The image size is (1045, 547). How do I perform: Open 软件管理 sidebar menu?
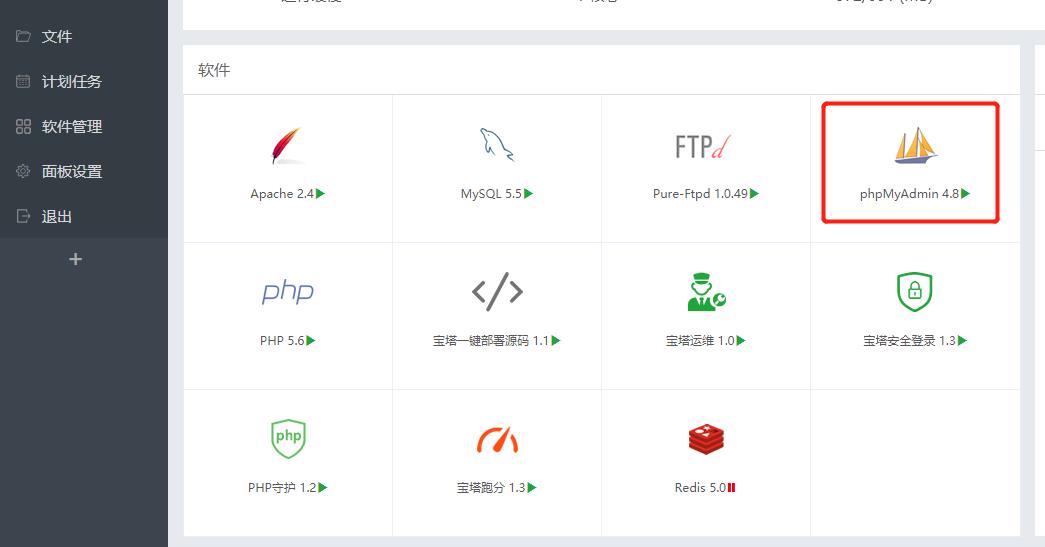point(71,127)
